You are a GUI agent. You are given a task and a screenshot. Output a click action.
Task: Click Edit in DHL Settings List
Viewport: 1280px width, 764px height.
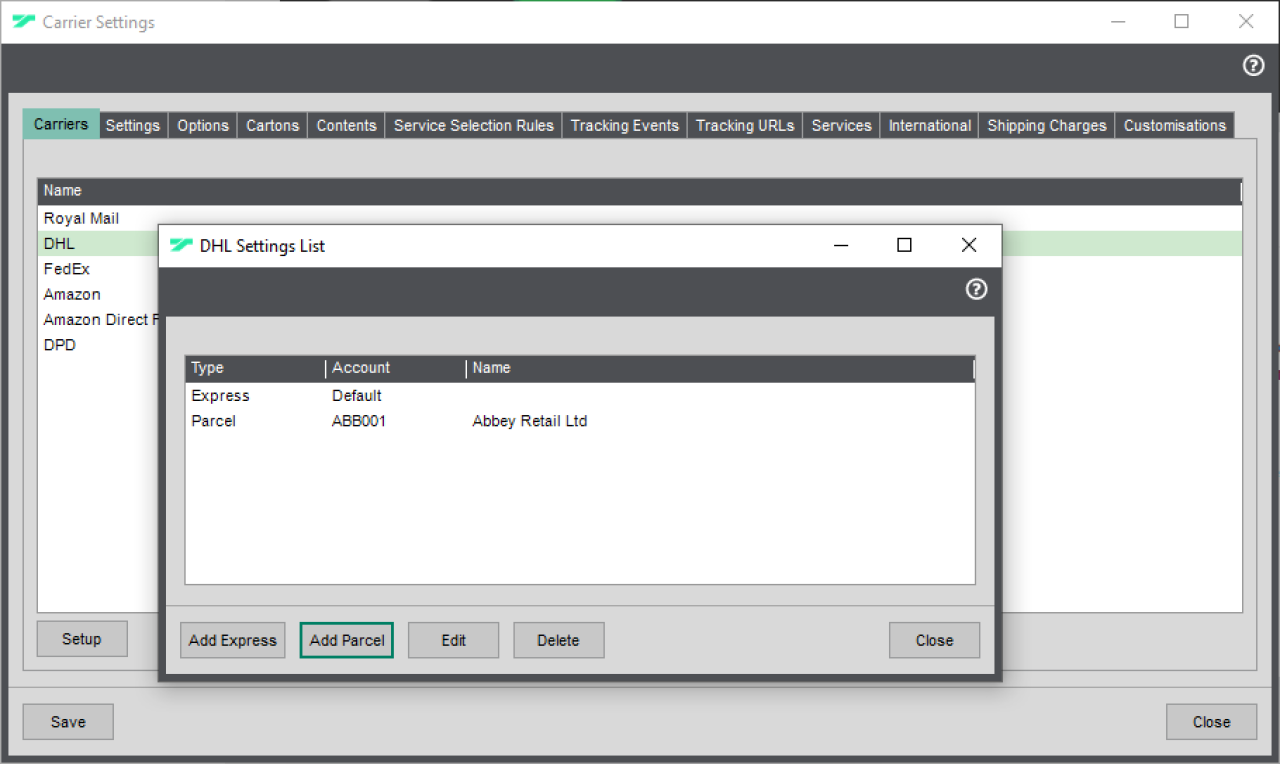coord(454,640)
